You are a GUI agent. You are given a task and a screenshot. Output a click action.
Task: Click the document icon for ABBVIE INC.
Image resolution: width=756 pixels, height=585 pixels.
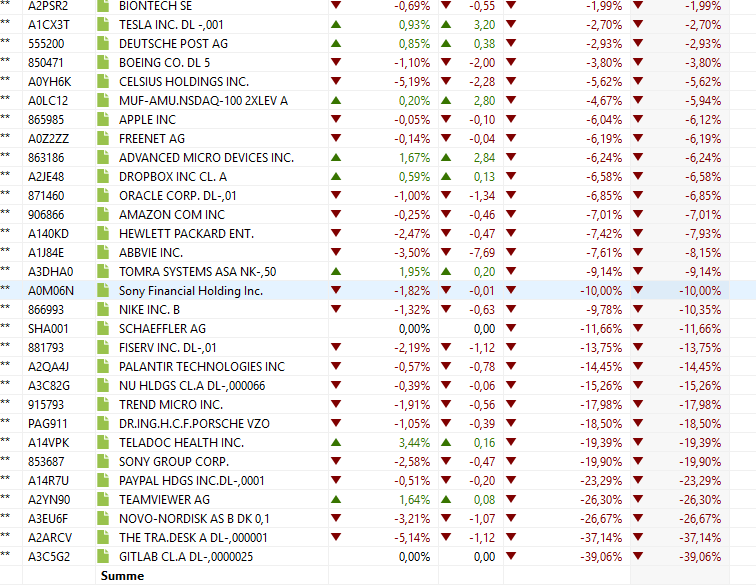(103, 253)
